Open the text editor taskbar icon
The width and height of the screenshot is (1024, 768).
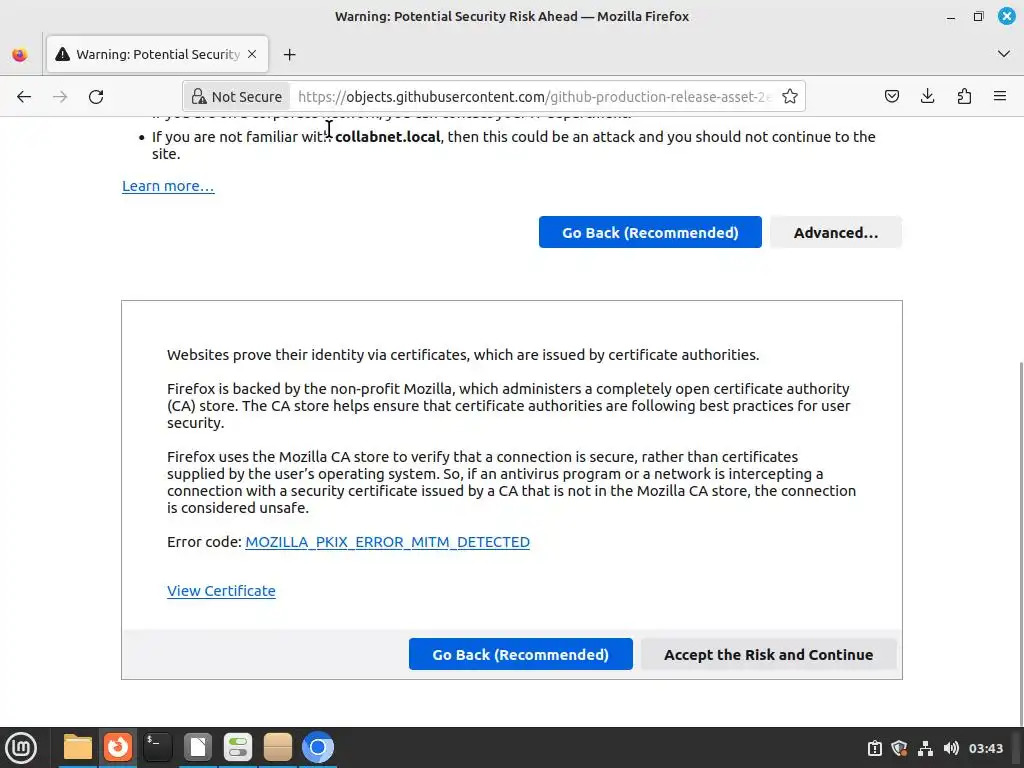[198, 747]
